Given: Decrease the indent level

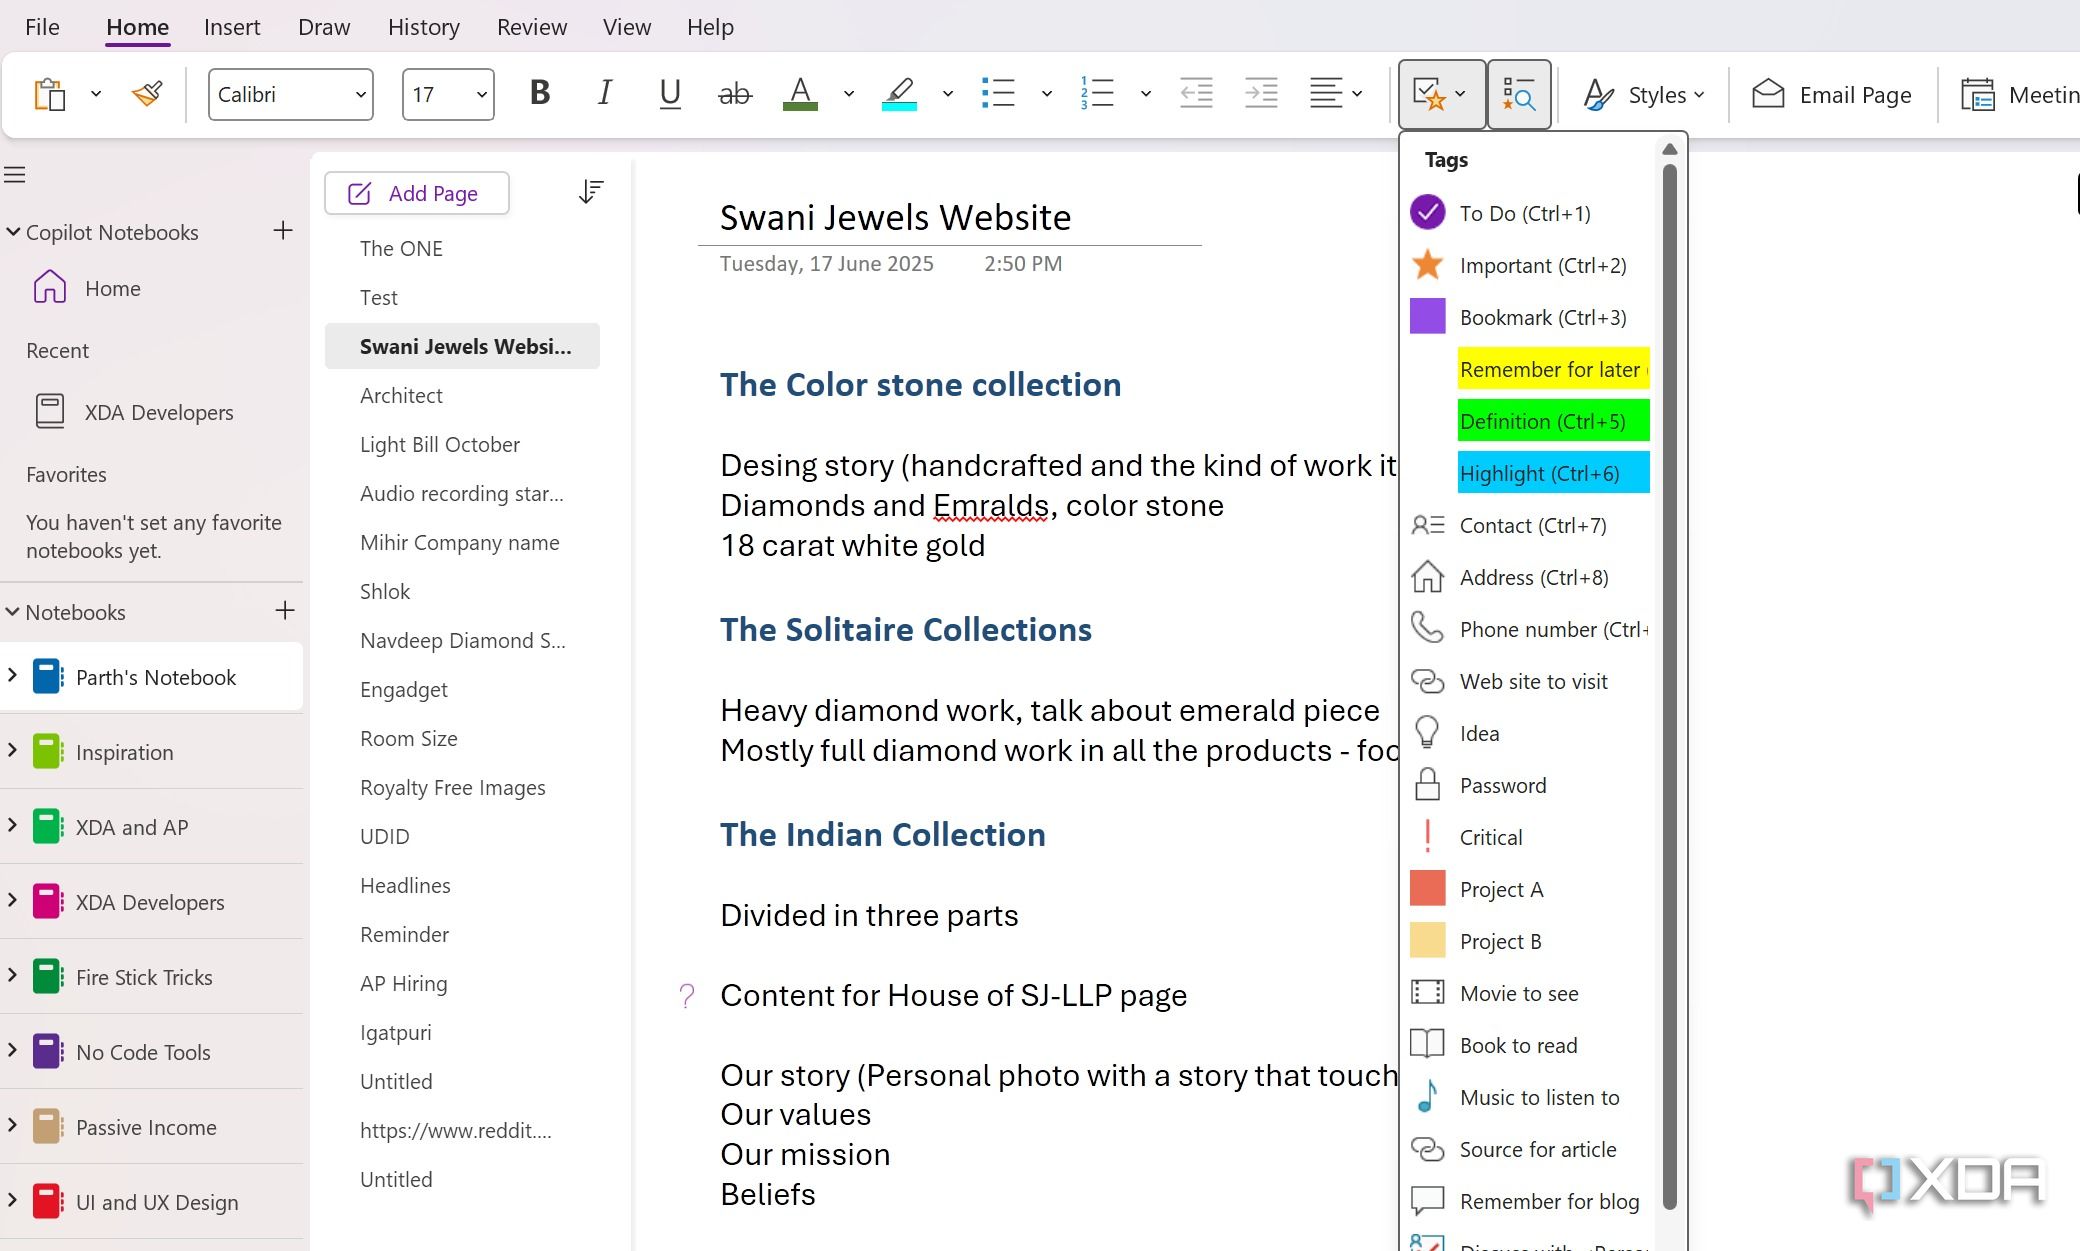Looking at the screenshot, I should (x=1196, y=94).
